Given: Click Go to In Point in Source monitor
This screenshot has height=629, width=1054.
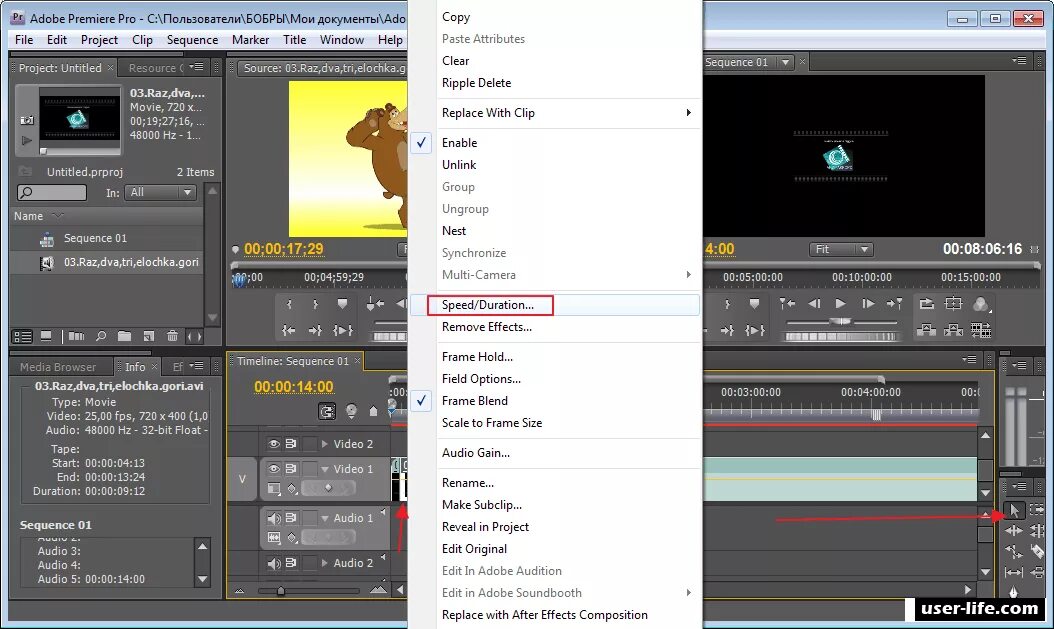Looking at the screenshot, I should [x=289, y=330].
